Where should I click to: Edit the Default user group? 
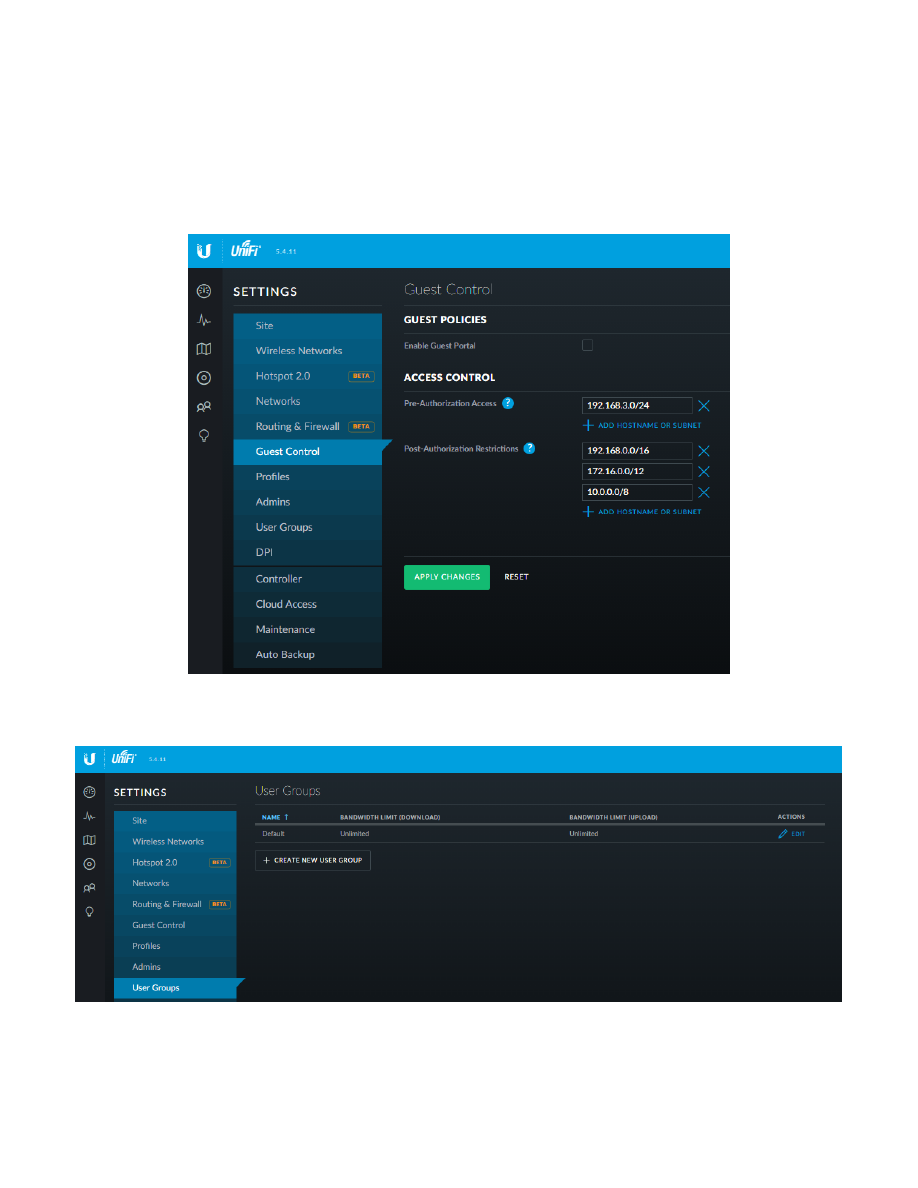pyautogui.click(x=791, y=834)
